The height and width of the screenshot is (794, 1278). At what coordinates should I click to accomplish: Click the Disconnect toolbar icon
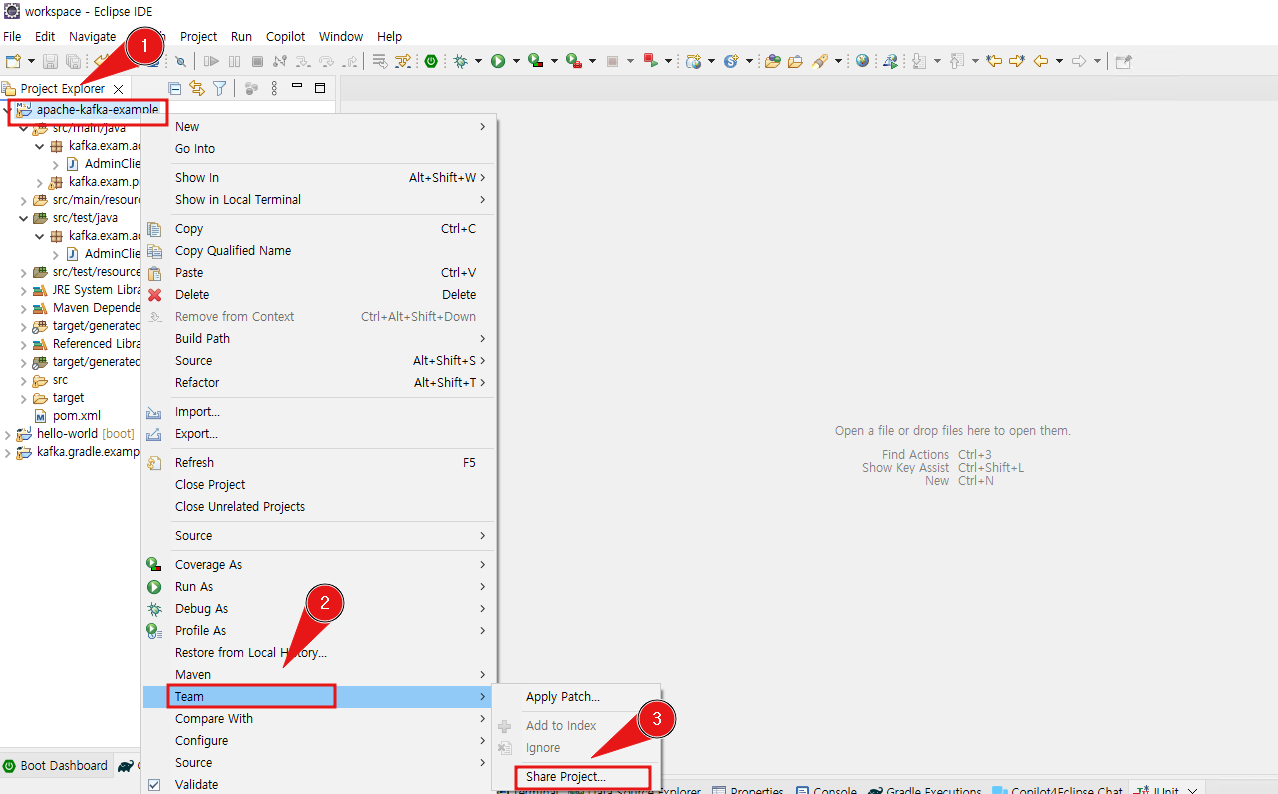[x=279, y=61]
